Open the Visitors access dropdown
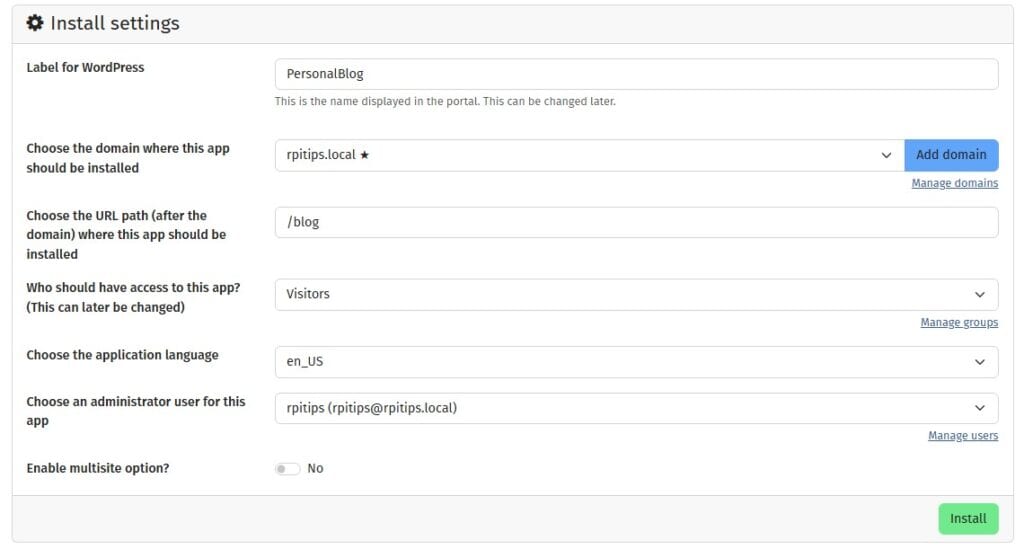 pos(636,294)
